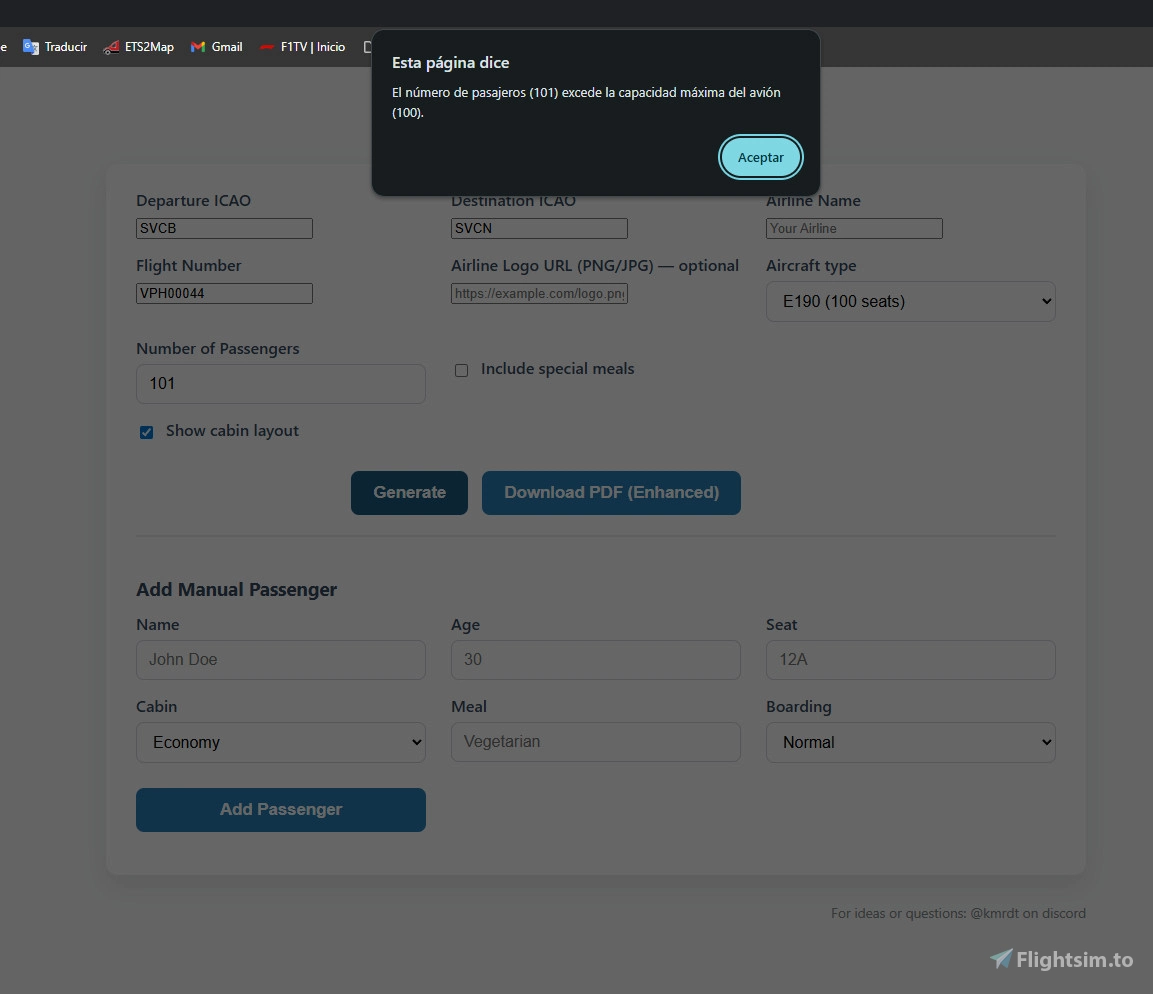Open the Aircraft type dropdown

click(909, 301)
